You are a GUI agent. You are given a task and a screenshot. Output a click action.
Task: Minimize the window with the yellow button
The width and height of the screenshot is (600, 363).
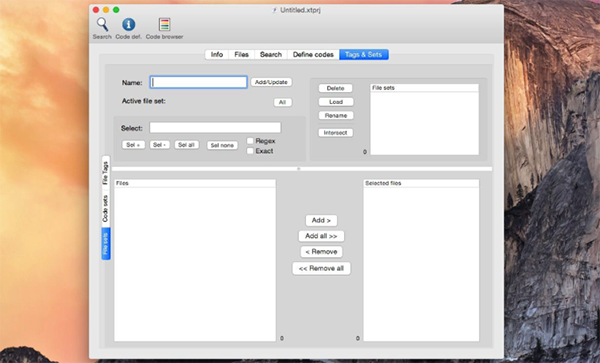click(106, 10)
